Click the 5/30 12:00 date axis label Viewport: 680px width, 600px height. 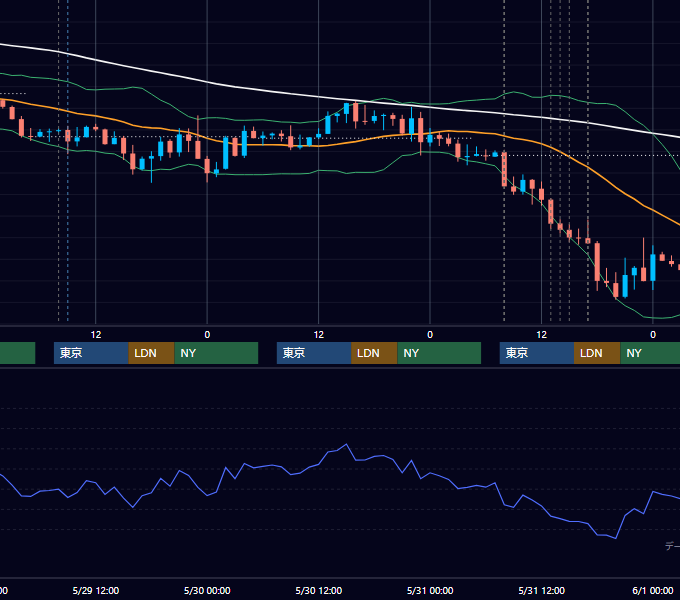(x=319, y=590)
